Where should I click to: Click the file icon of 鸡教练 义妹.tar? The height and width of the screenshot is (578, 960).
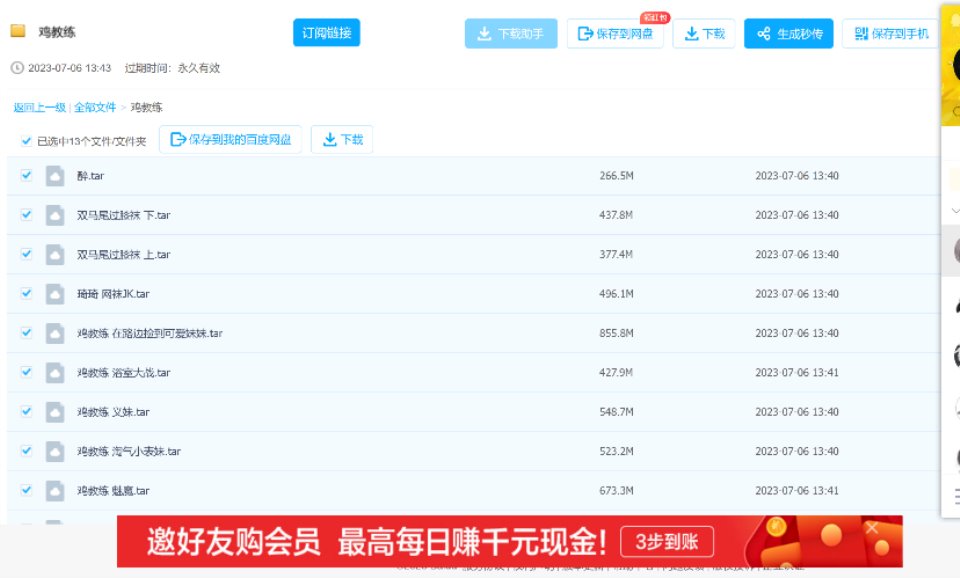[x=55, y=411]
